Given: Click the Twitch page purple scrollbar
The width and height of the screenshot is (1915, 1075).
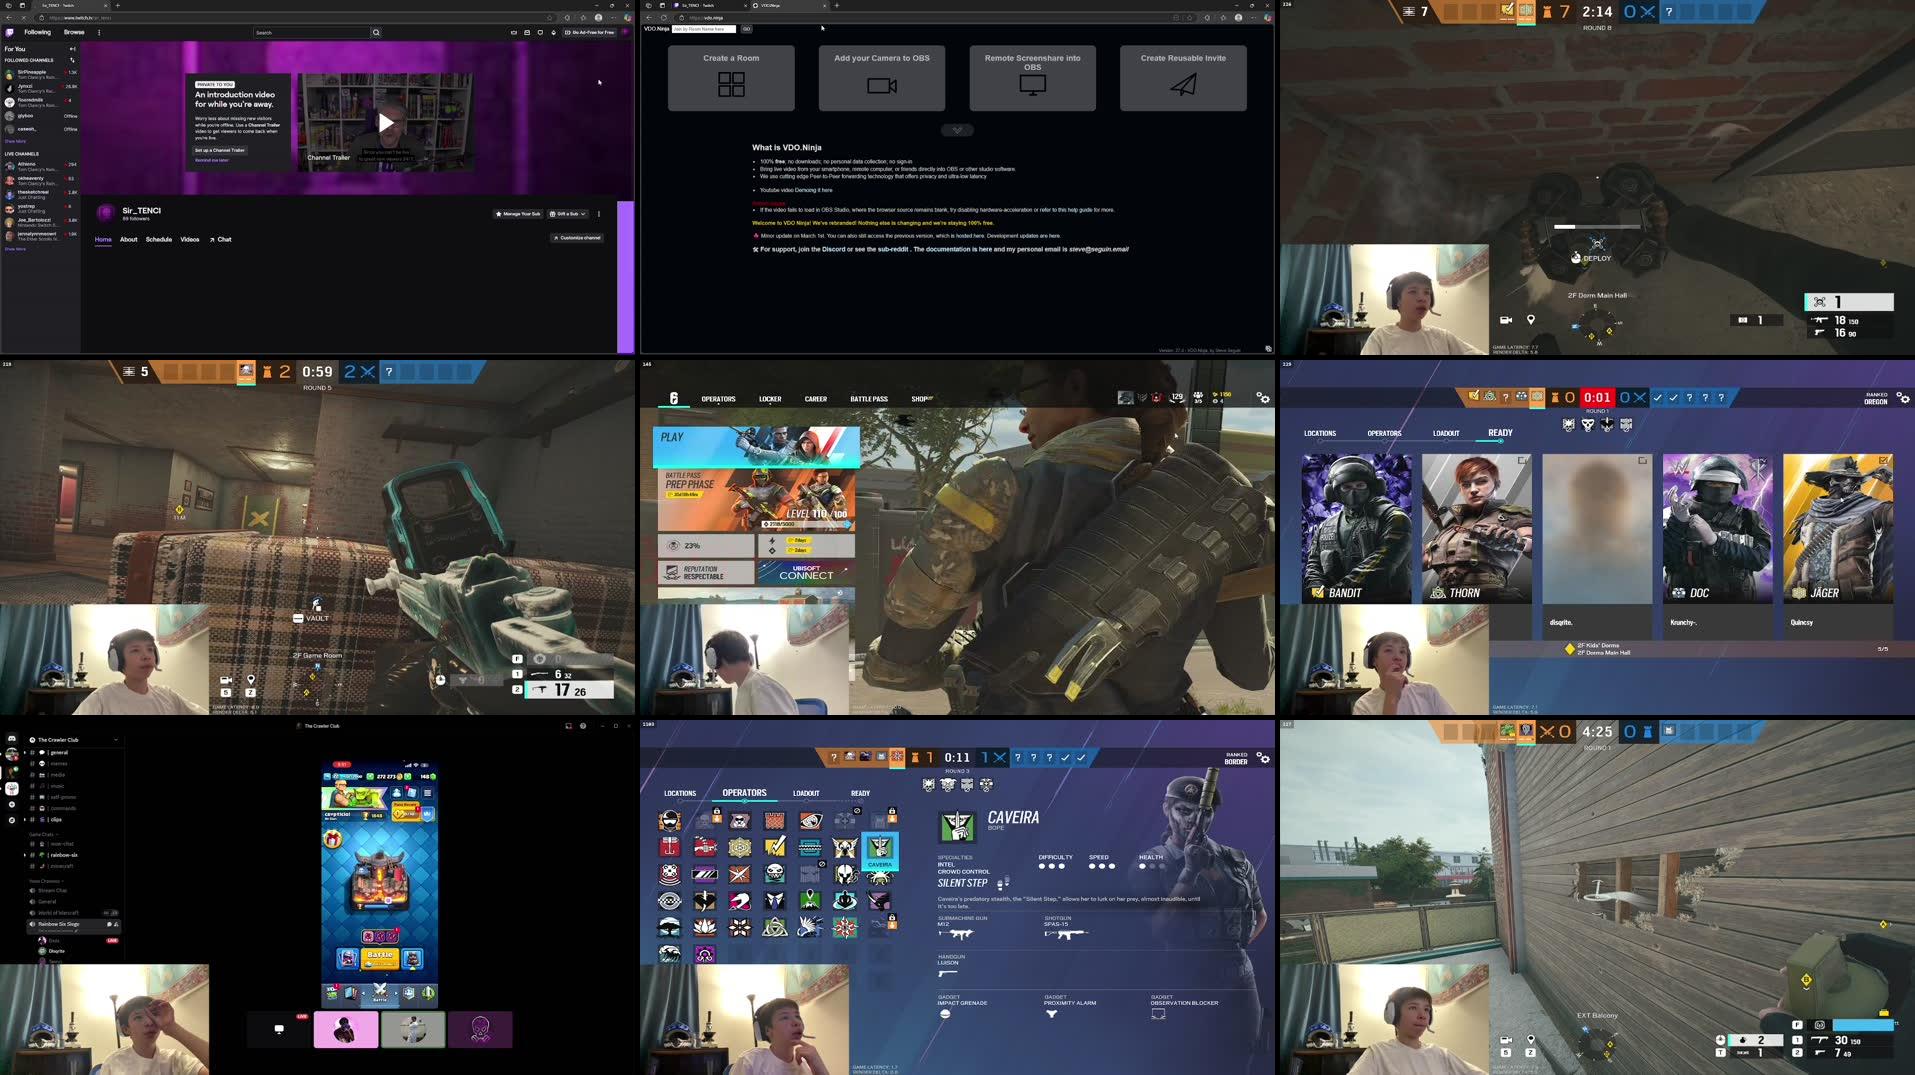Looking at the screenshot, I should 625,277.
